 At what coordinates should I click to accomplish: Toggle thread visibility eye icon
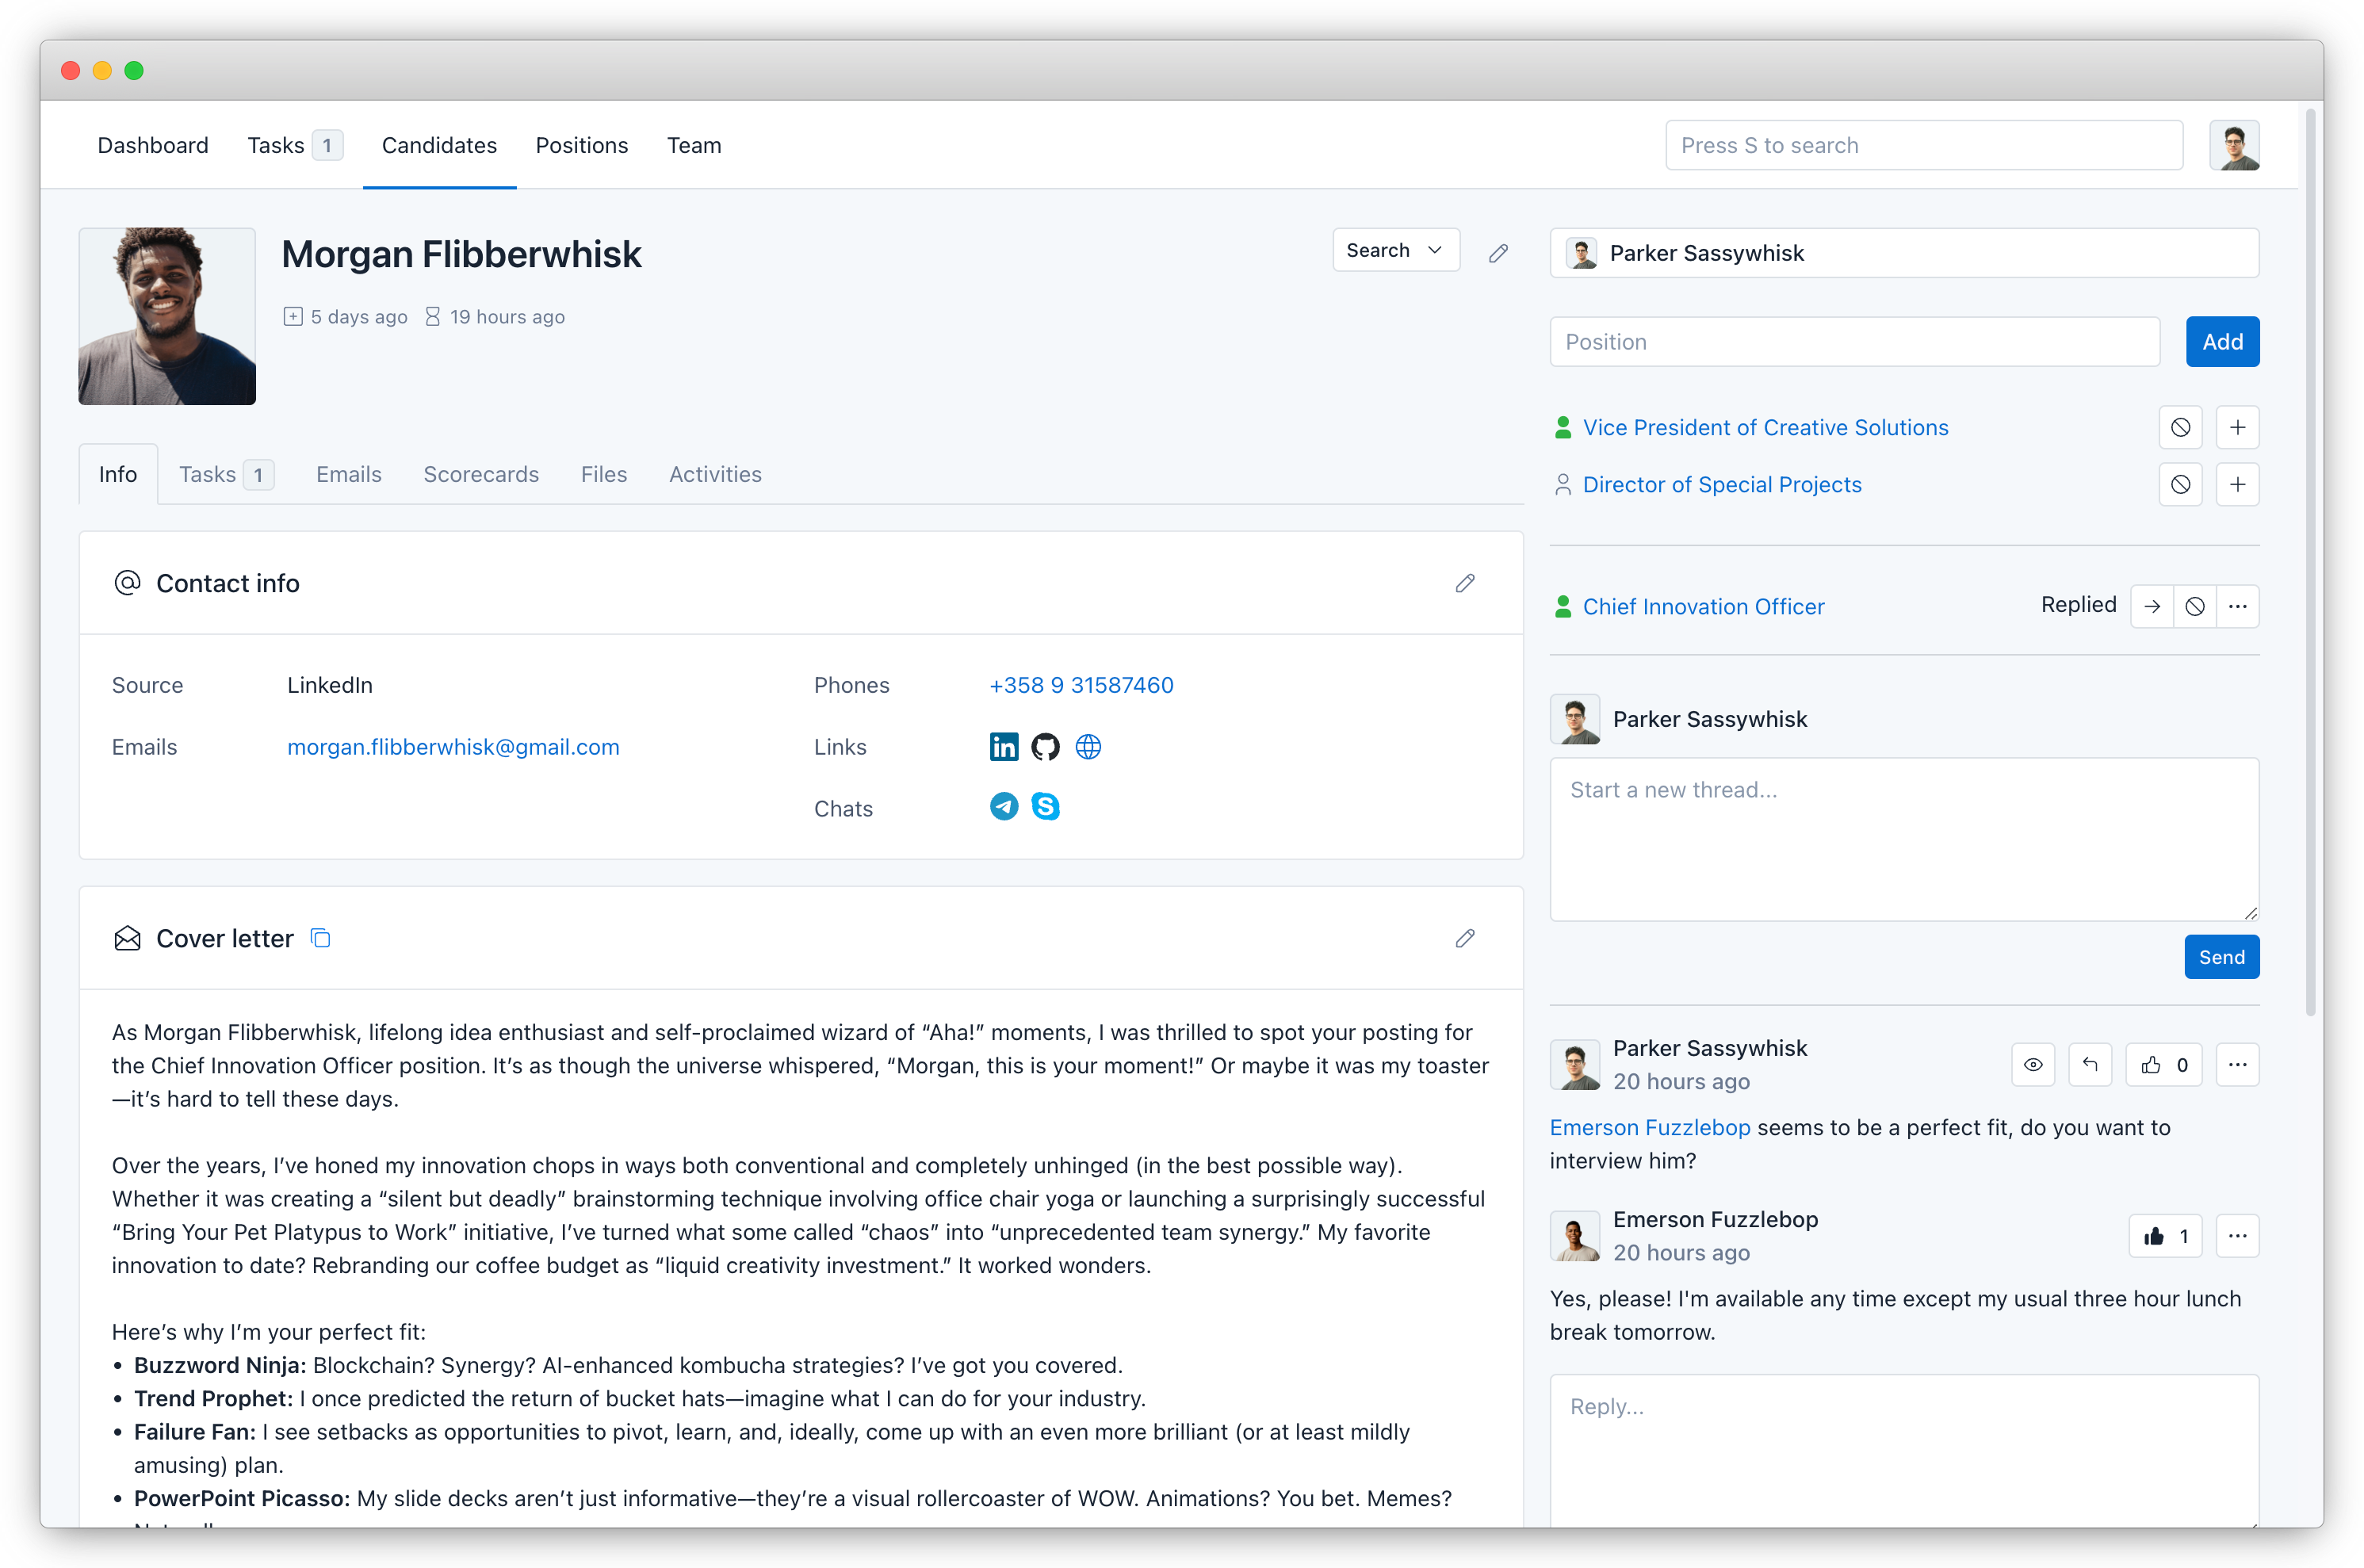pyautogui.click(x=2032, y=1065)
